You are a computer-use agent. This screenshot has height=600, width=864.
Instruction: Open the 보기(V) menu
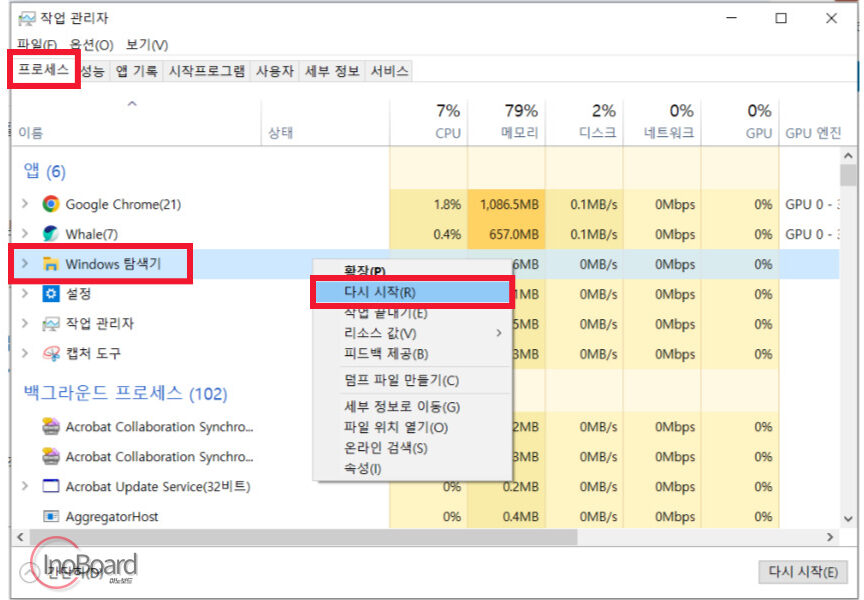click(x=147, y=45)
